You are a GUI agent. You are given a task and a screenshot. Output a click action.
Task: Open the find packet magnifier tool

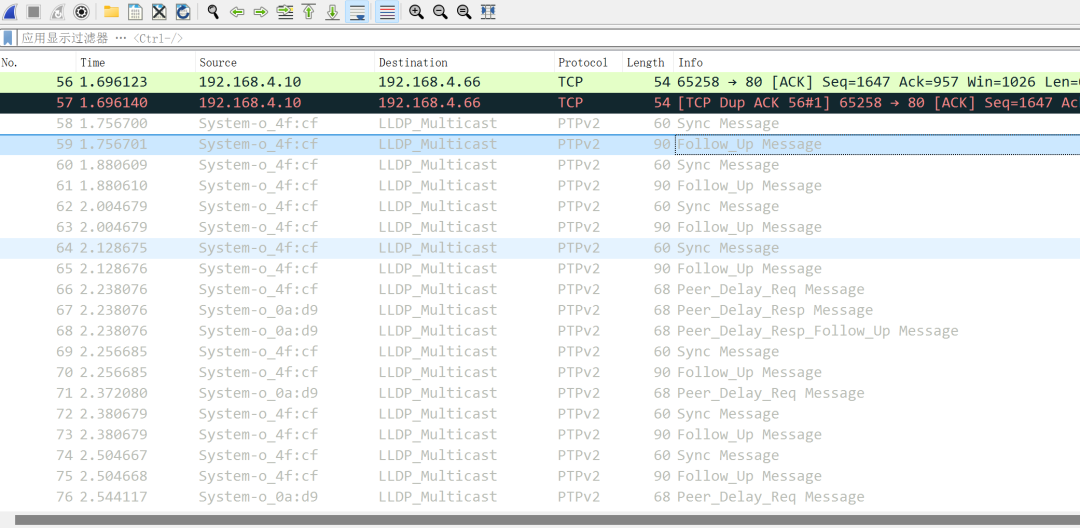[213, 12]
